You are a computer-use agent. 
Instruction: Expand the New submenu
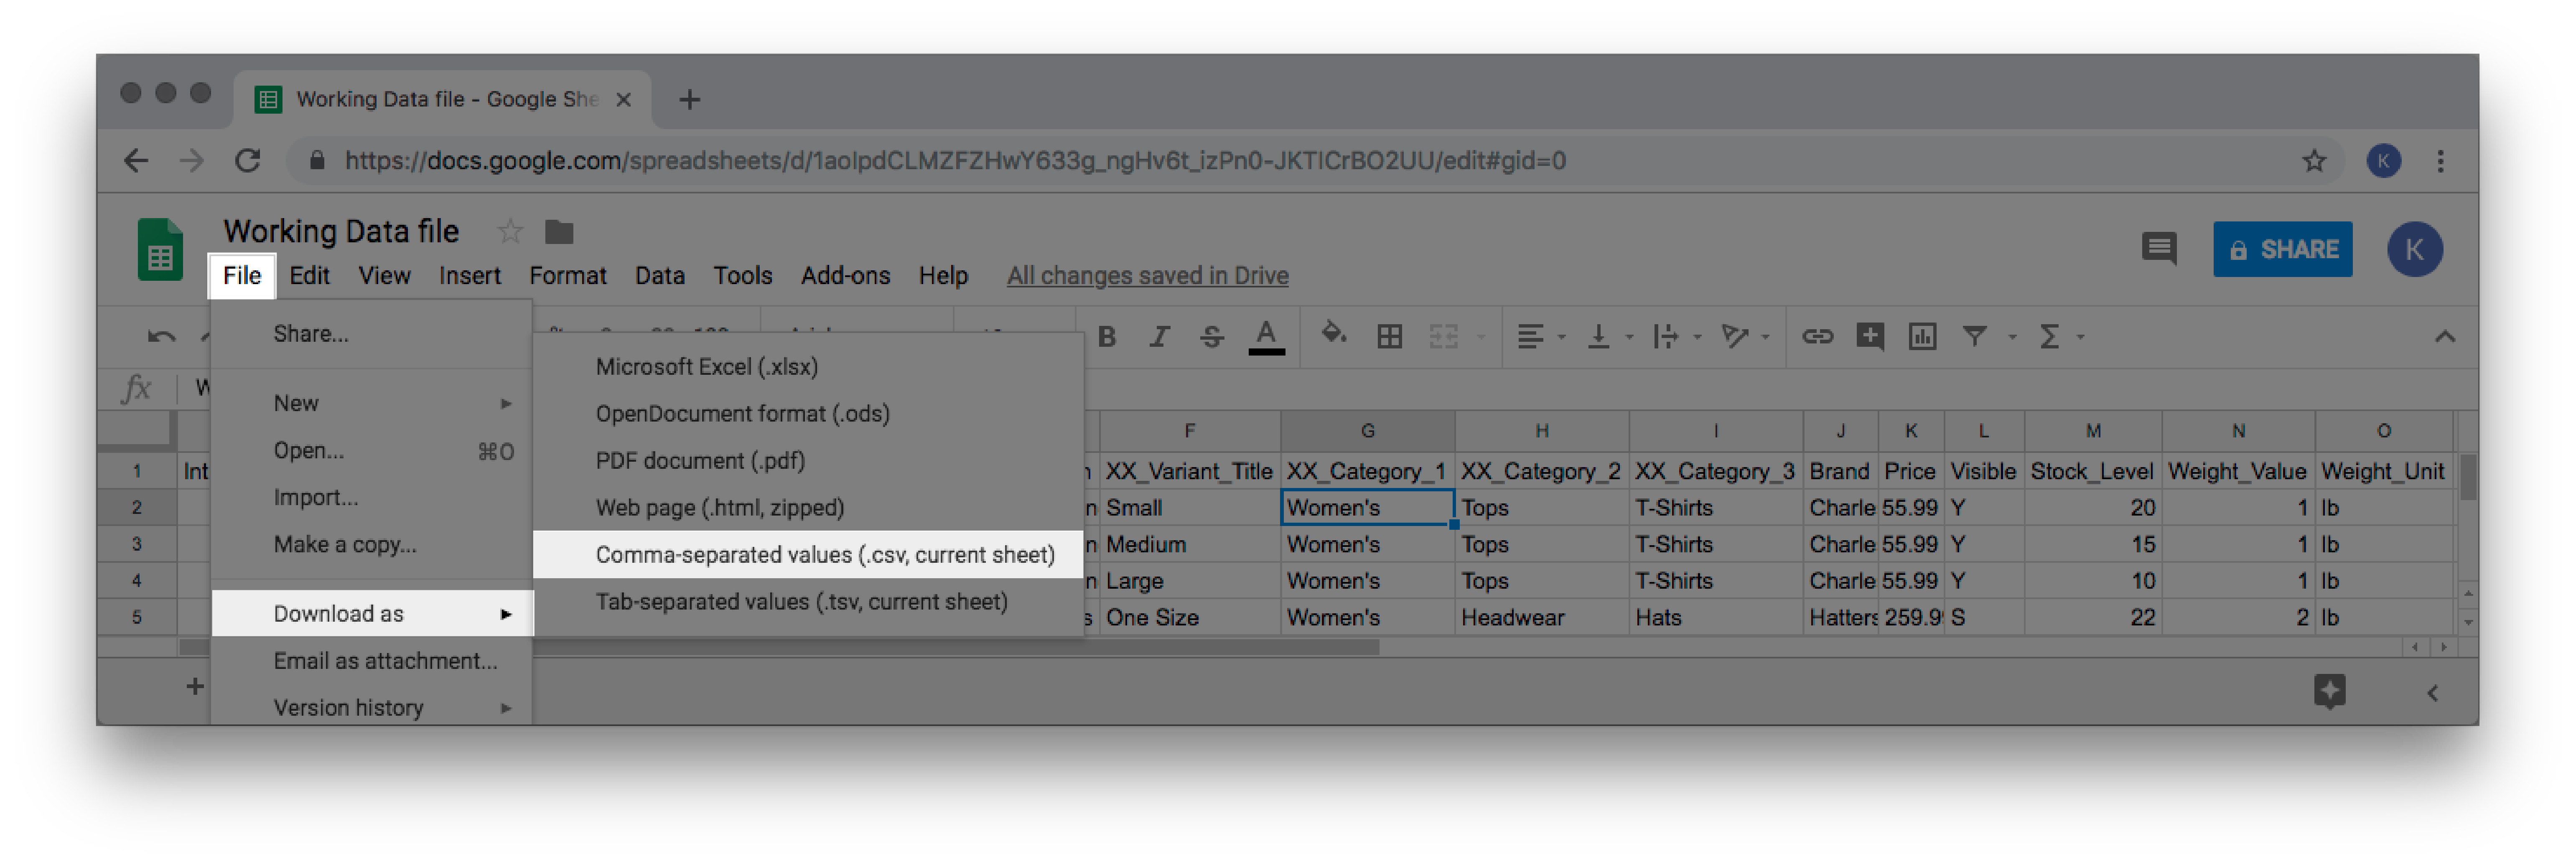point(372,403)
